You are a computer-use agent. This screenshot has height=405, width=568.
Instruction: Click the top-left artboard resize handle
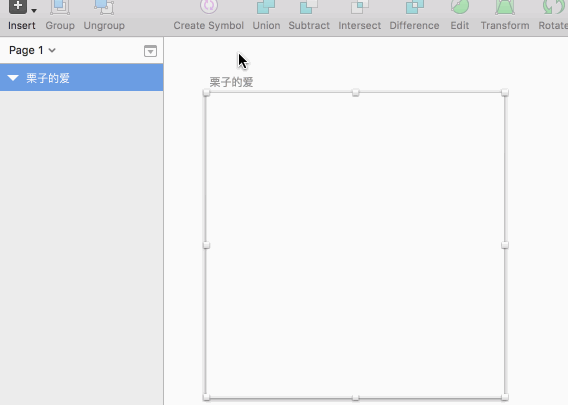pyautogui.click(x=206, y=93)
